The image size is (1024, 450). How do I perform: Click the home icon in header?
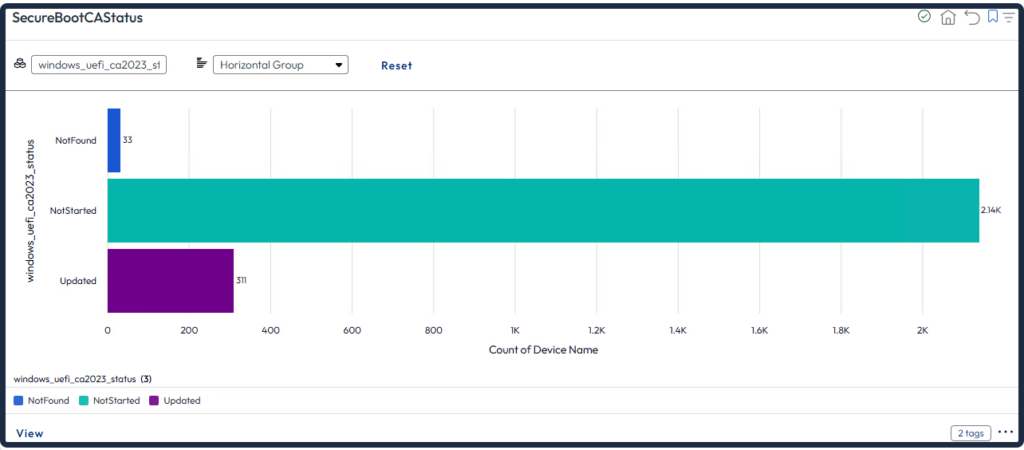pos(948,17)
